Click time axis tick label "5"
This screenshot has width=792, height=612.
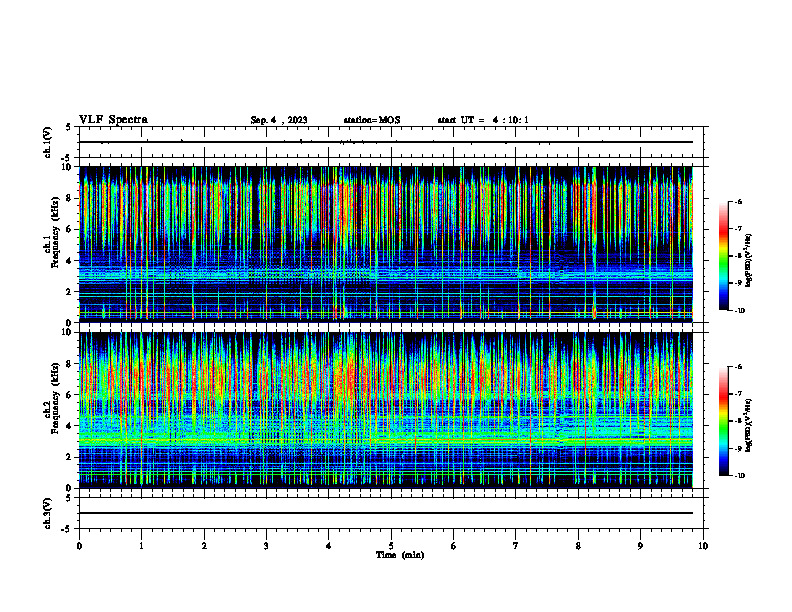coord(391,546)
